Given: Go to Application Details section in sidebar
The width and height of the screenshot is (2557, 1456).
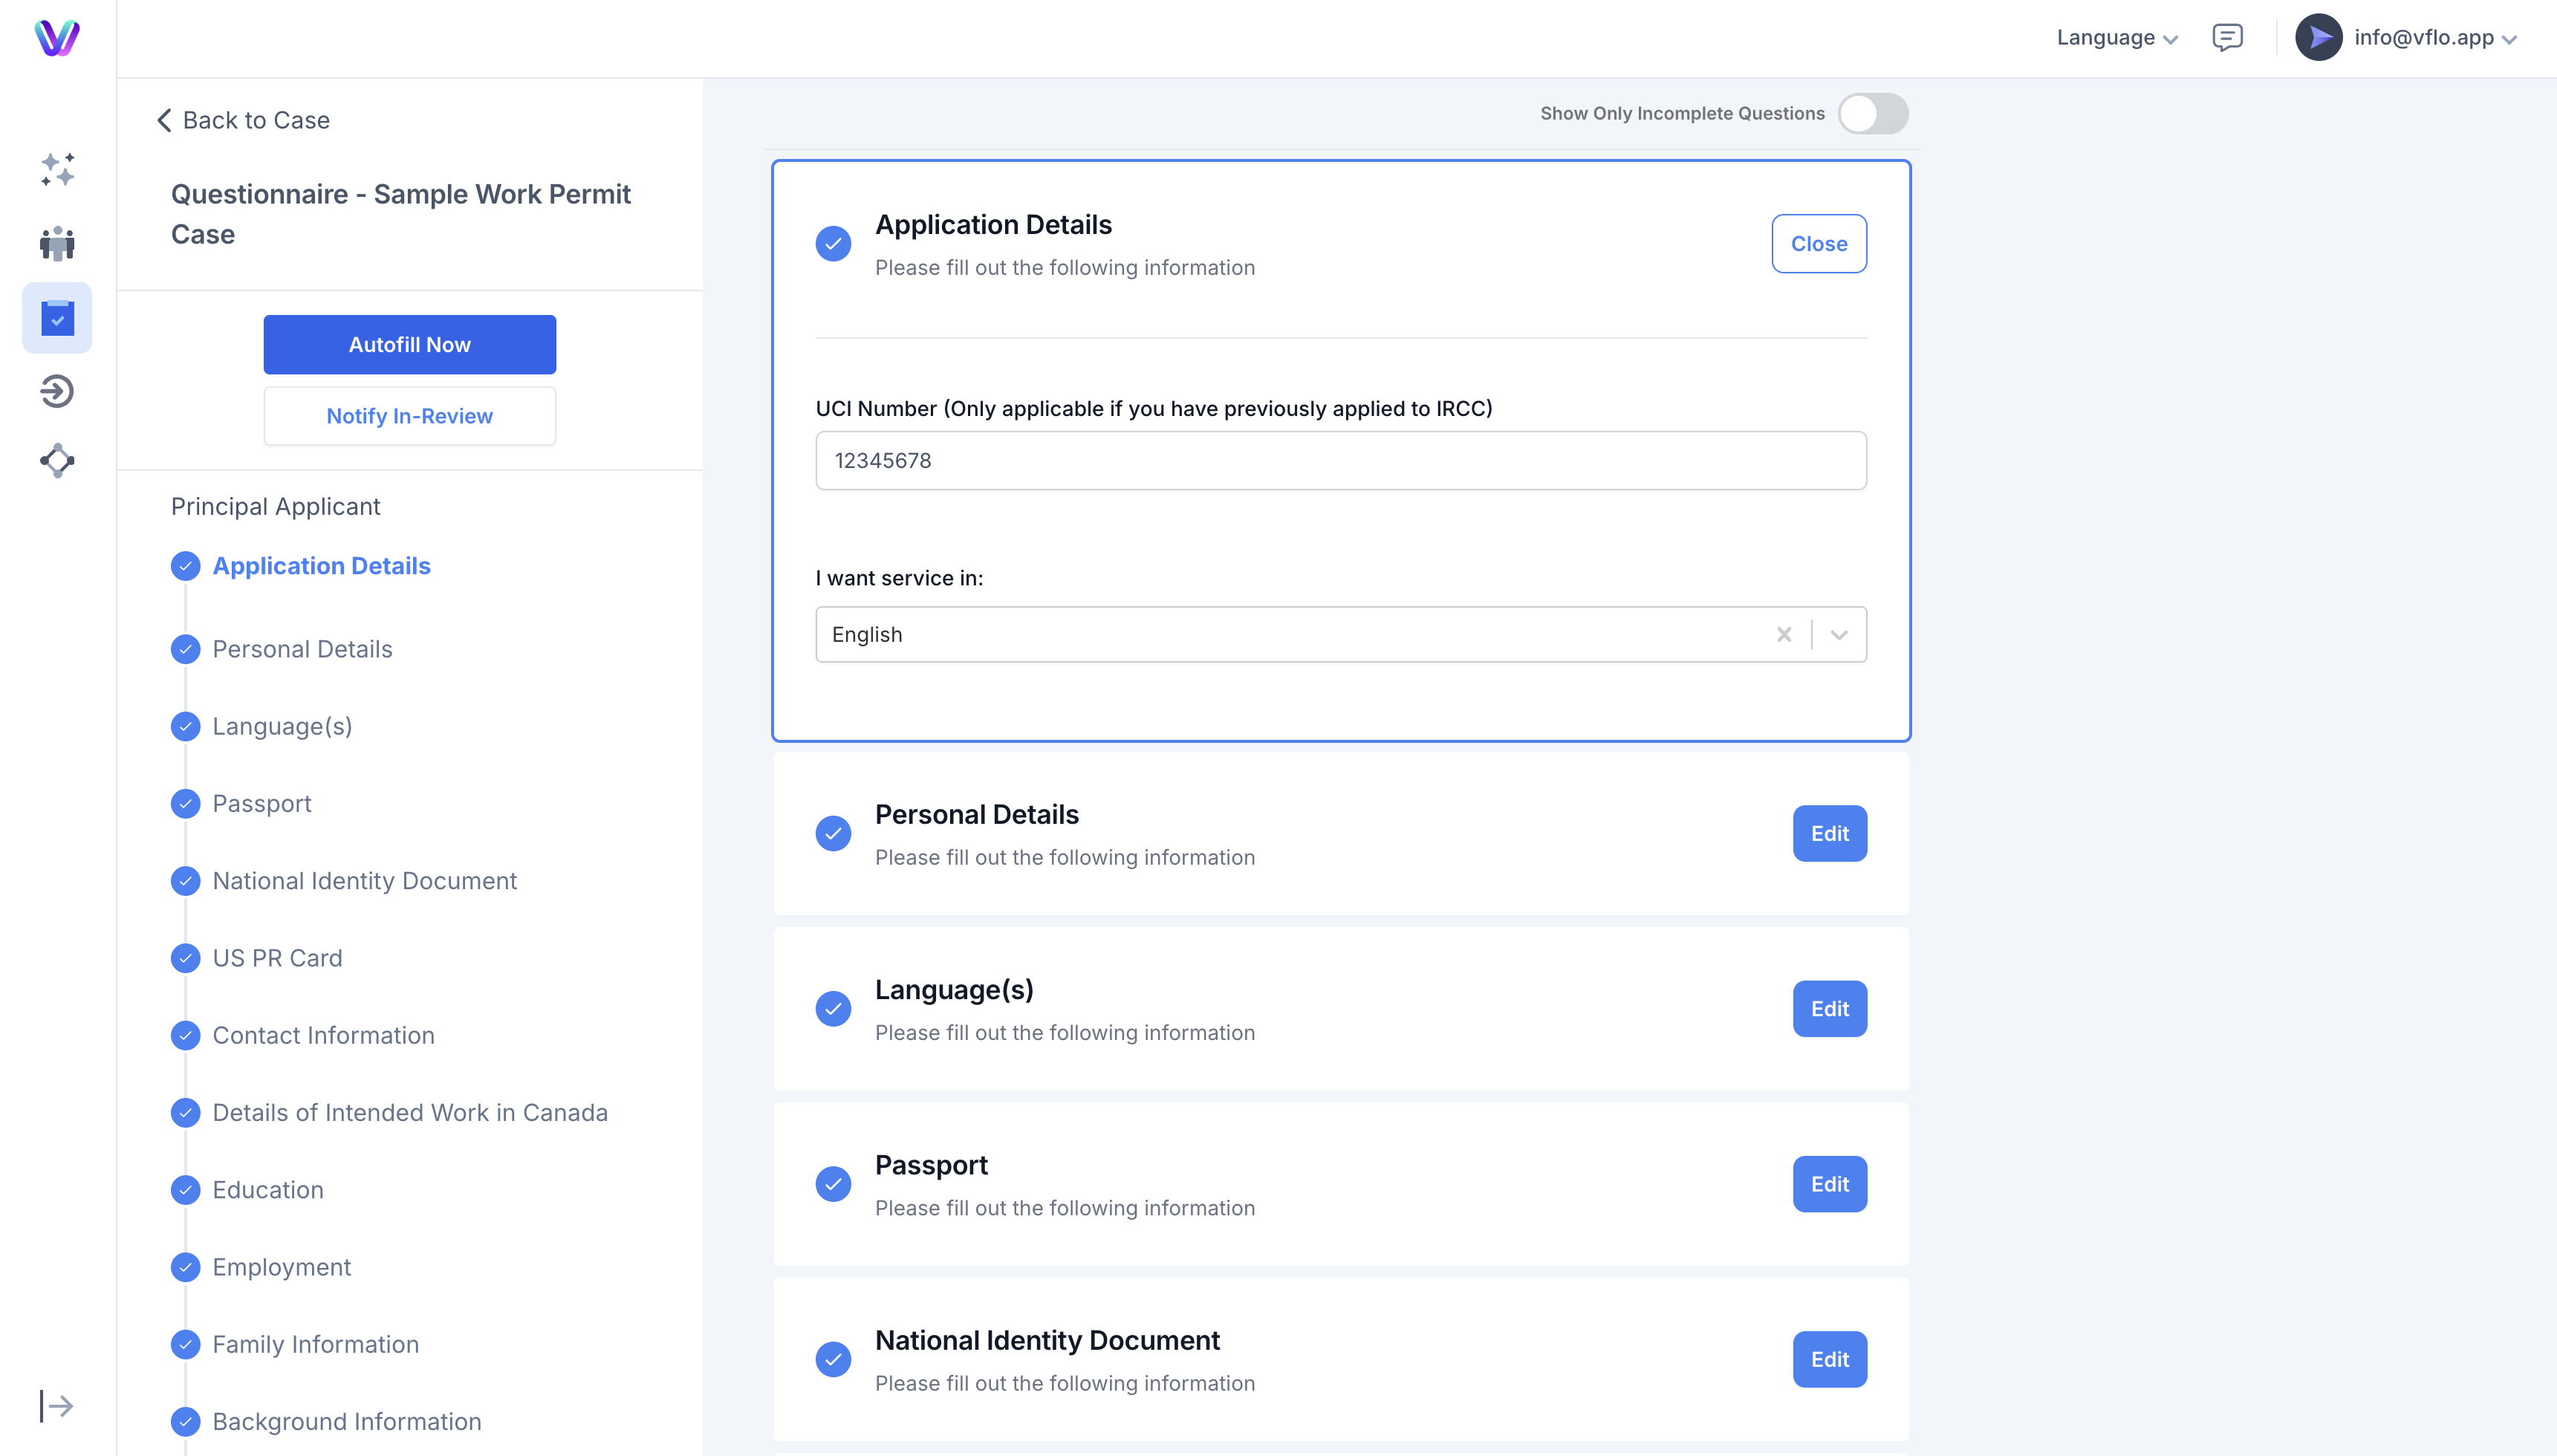Looking at the screenshot, I should pyautogui.click(x=321, y=566).
